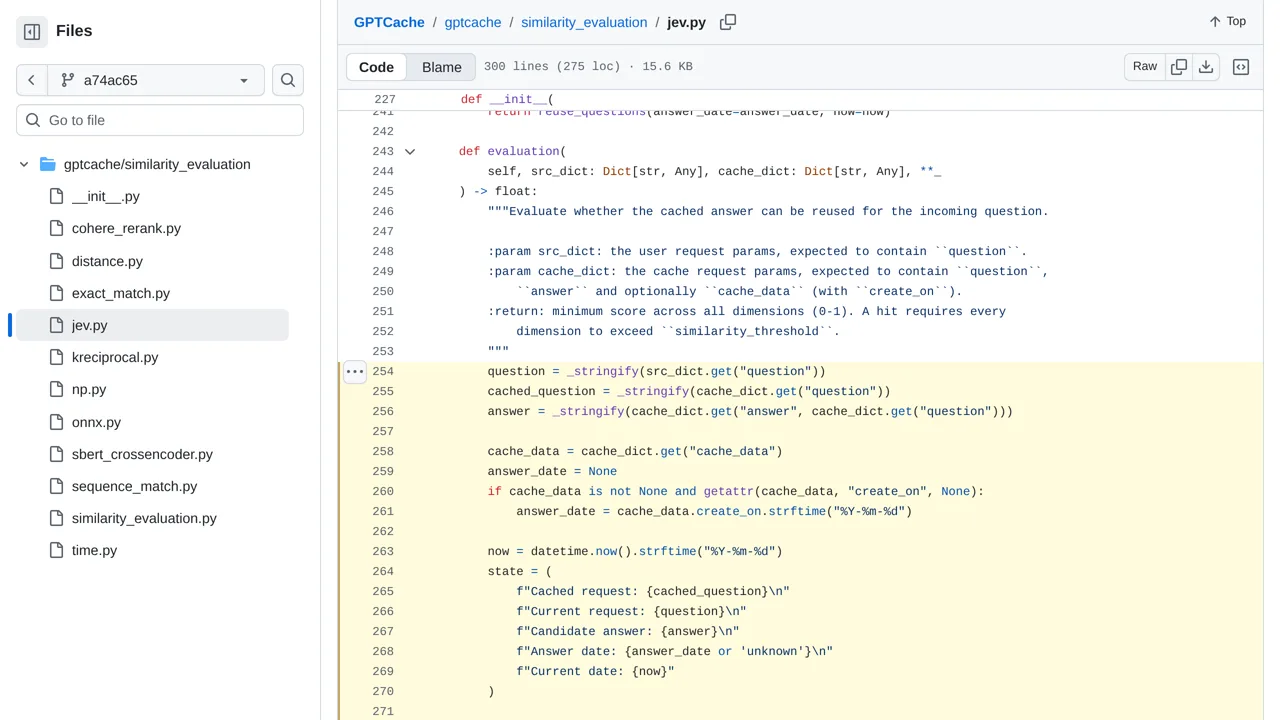Click the file icon beside cohere_rerank.py
1280x720 pixels.
pyautogui.click(x=57, y=229)
